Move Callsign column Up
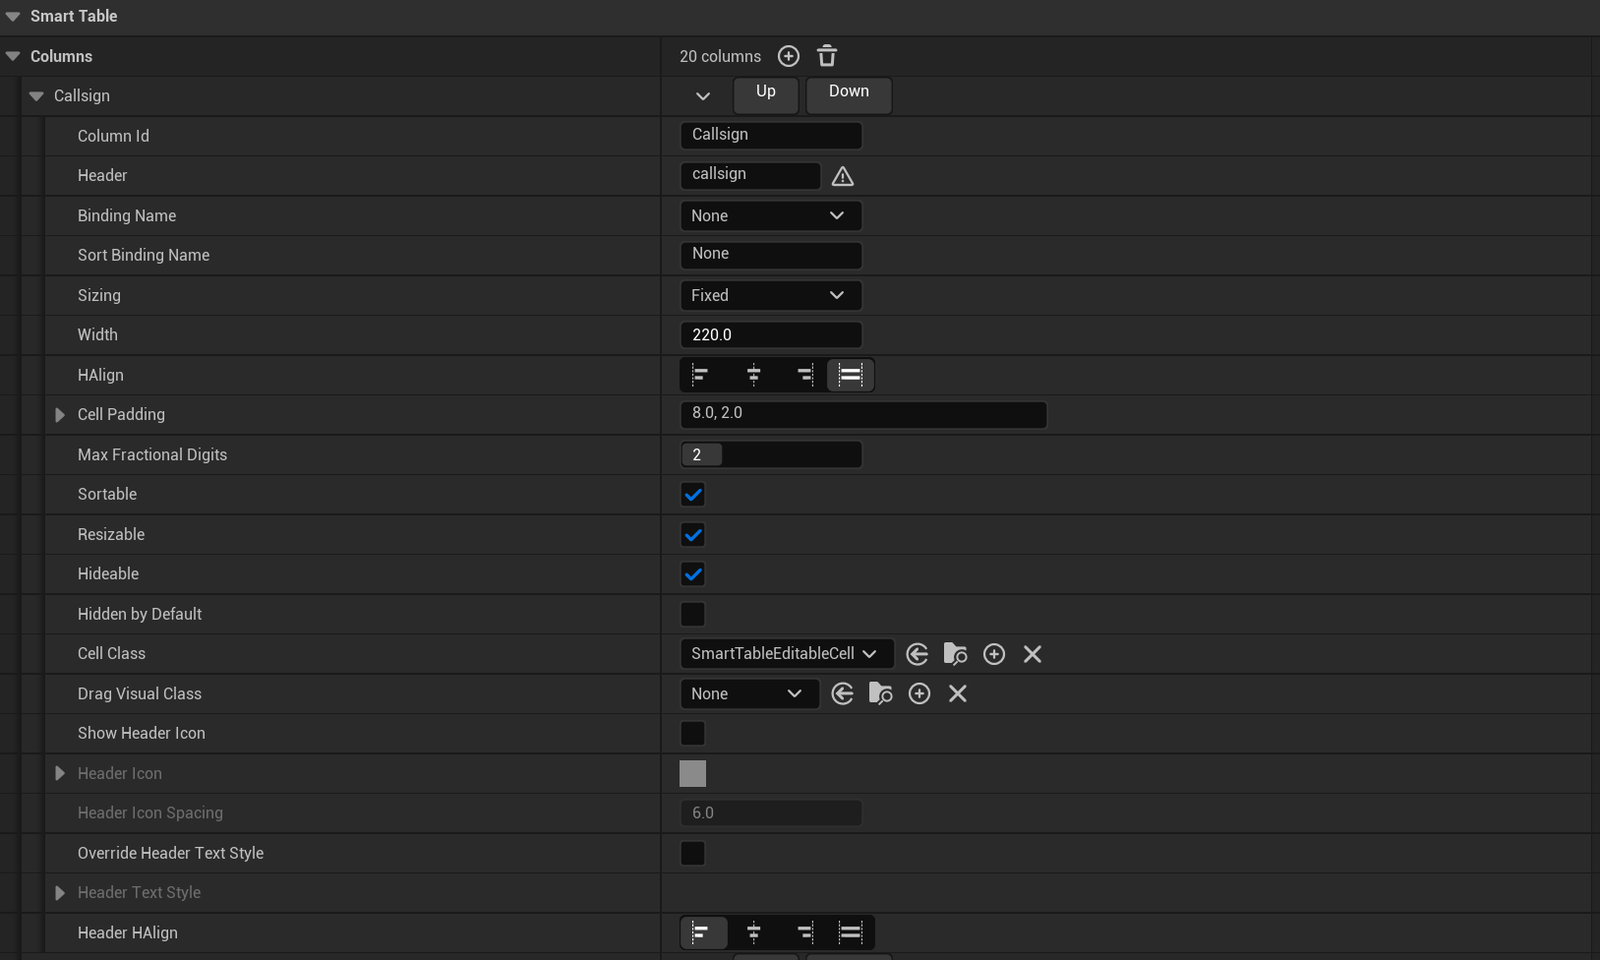The image size is (1600, 960). pyautogui.click(x=766, y=95)
